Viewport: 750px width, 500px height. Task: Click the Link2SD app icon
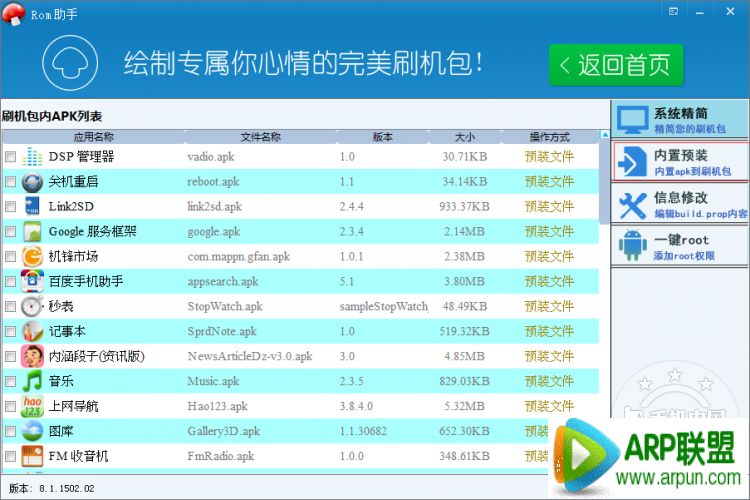click(32, 207)
